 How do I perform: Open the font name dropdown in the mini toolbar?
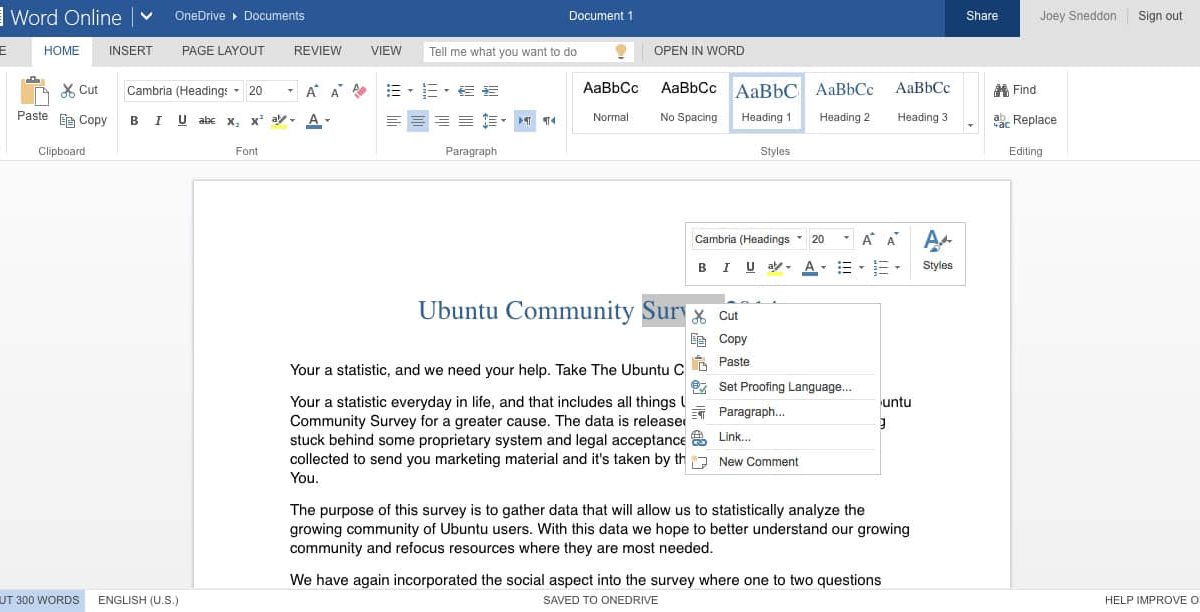(x=799, y=239)
